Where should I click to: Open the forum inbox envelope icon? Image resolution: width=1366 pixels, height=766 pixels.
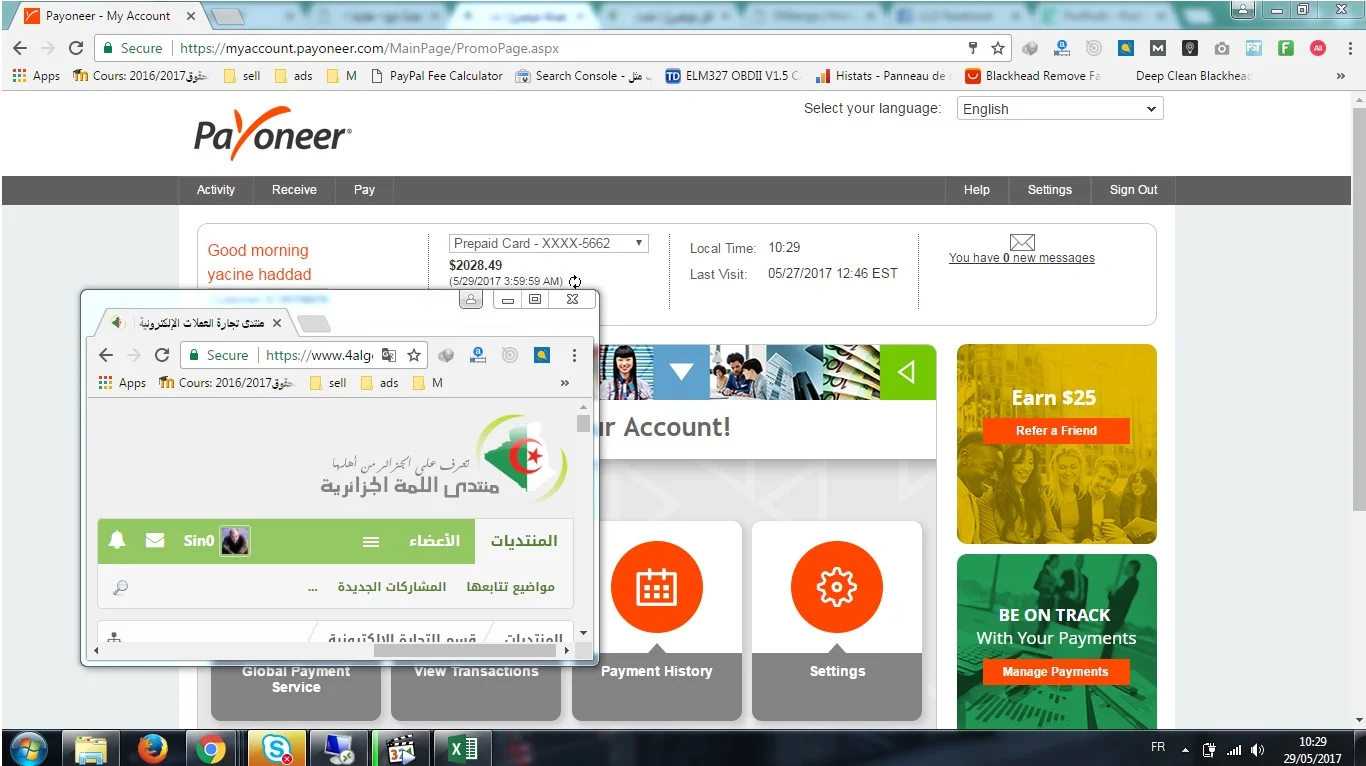pyautogui.click(x=155, y=541)
